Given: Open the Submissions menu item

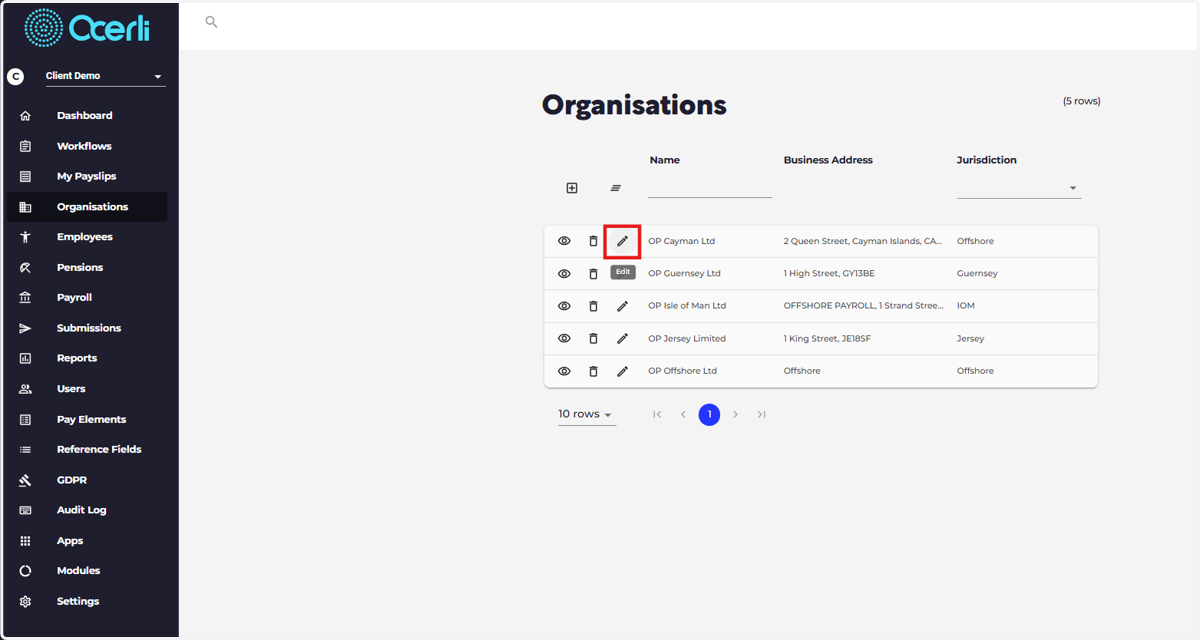Looking at the screenshot, I should 89,328.
